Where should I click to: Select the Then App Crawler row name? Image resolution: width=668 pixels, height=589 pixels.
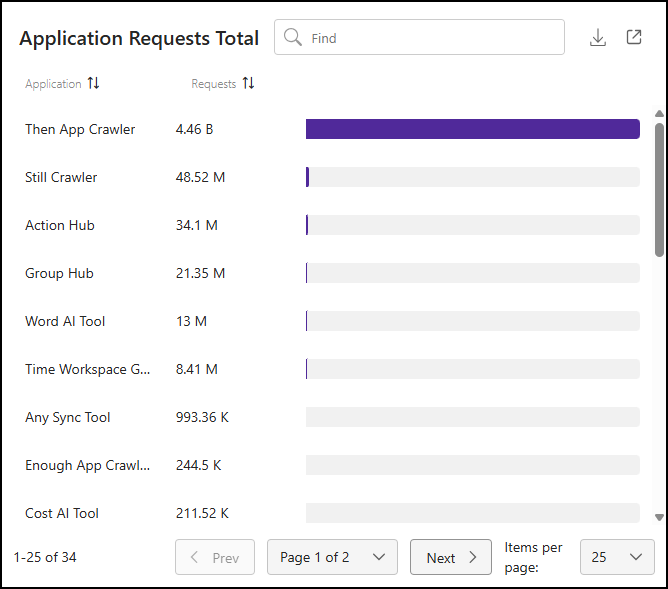click(80, 129)
